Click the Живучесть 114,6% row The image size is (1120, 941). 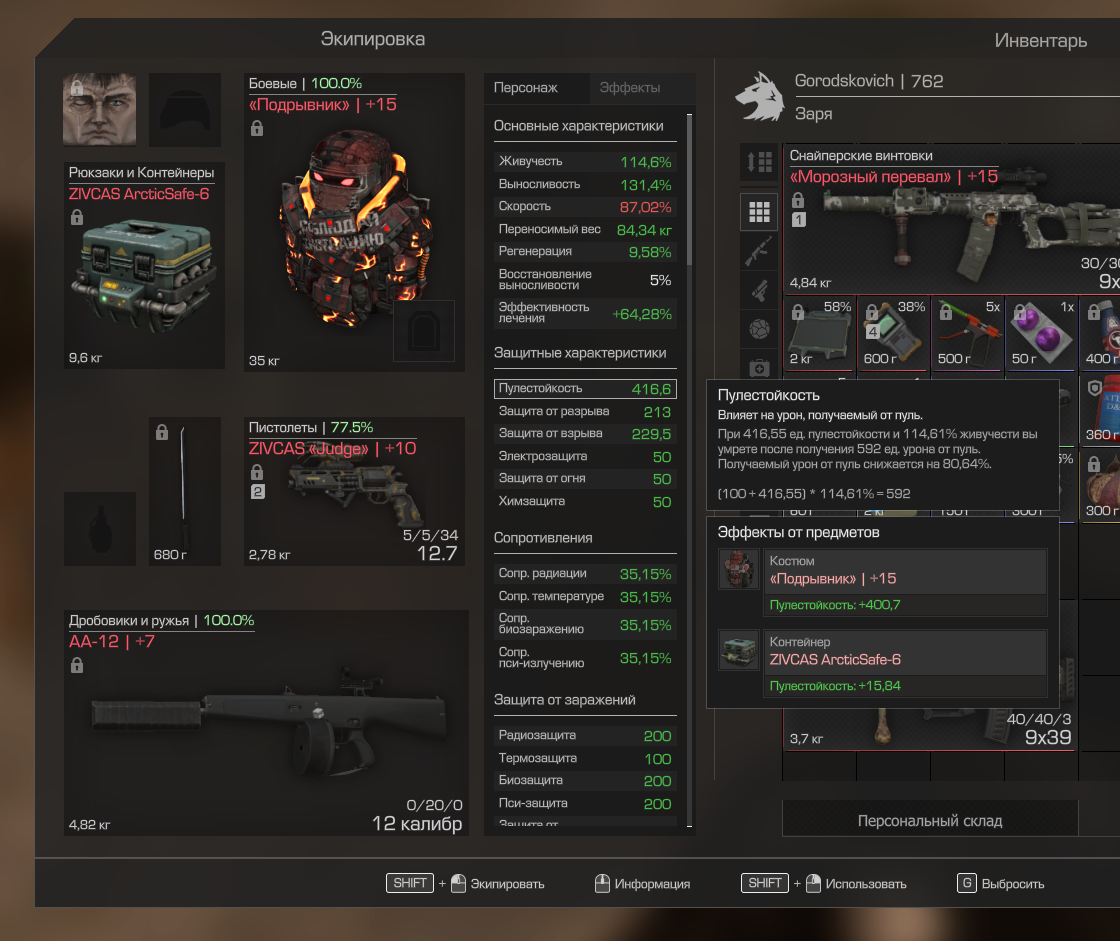[585, 161]
